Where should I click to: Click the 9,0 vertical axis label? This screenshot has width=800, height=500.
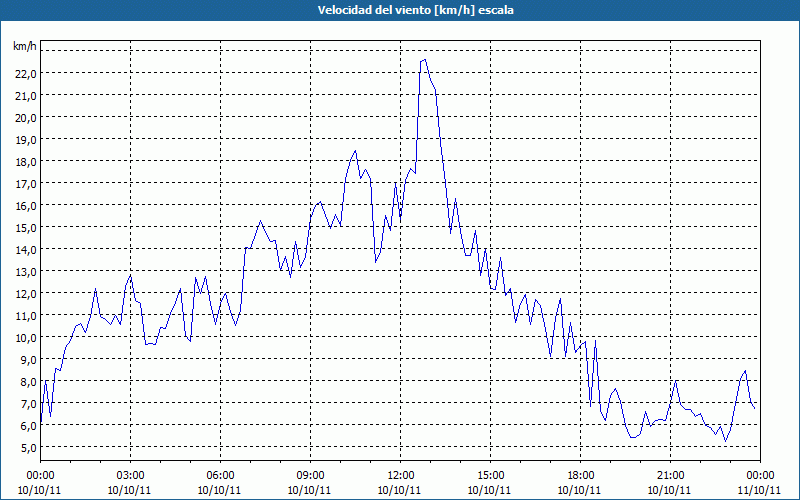coord(28,359)
